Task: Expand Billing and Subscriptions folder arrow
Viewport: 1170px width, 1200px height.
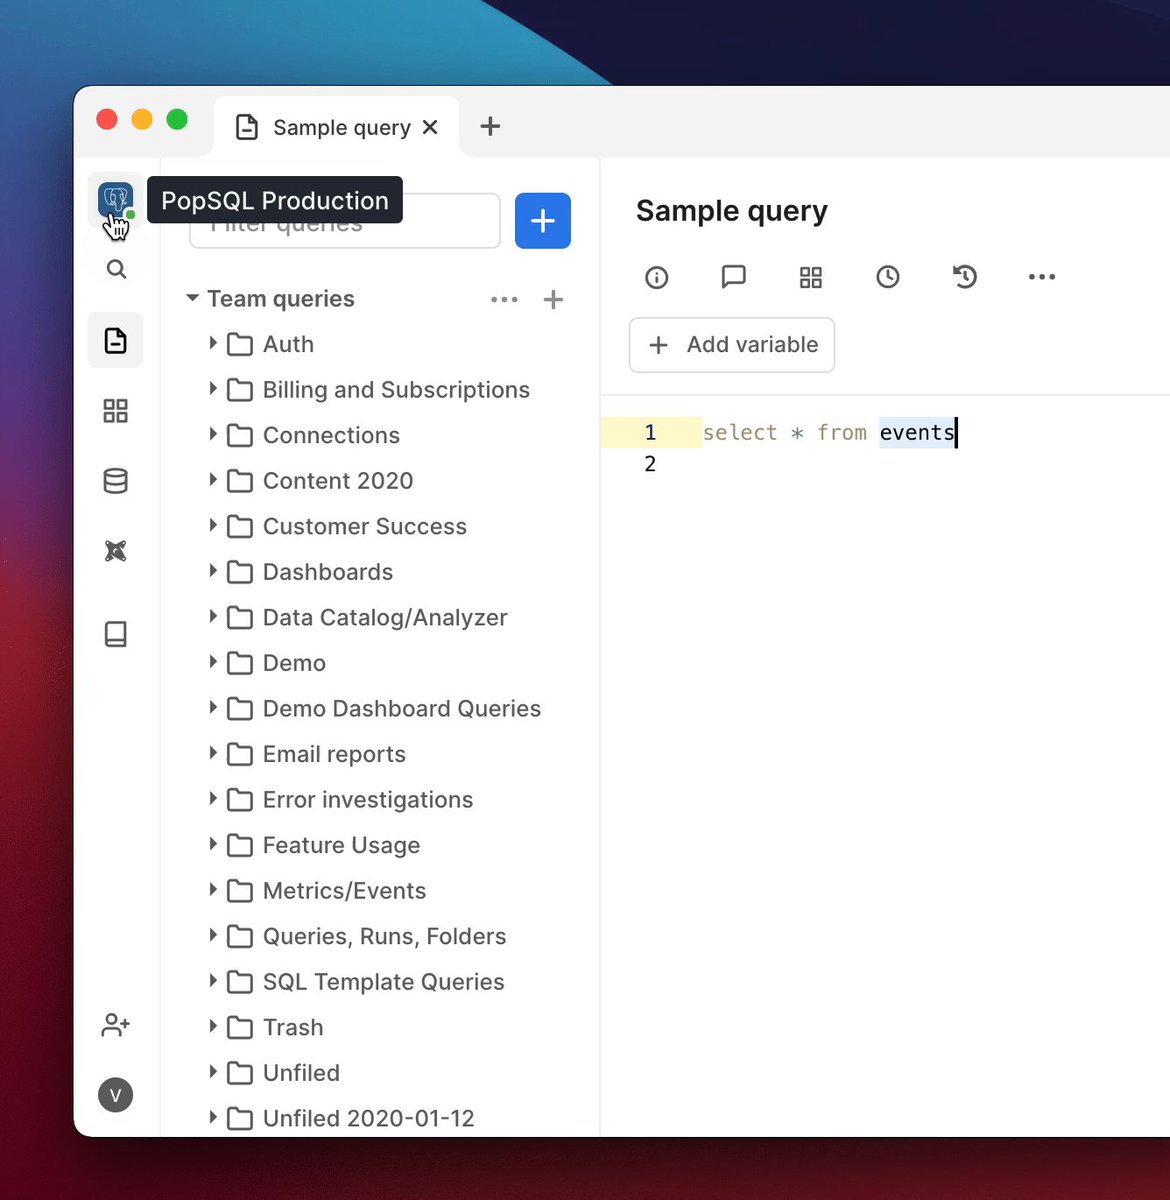Action: [213, 389]
